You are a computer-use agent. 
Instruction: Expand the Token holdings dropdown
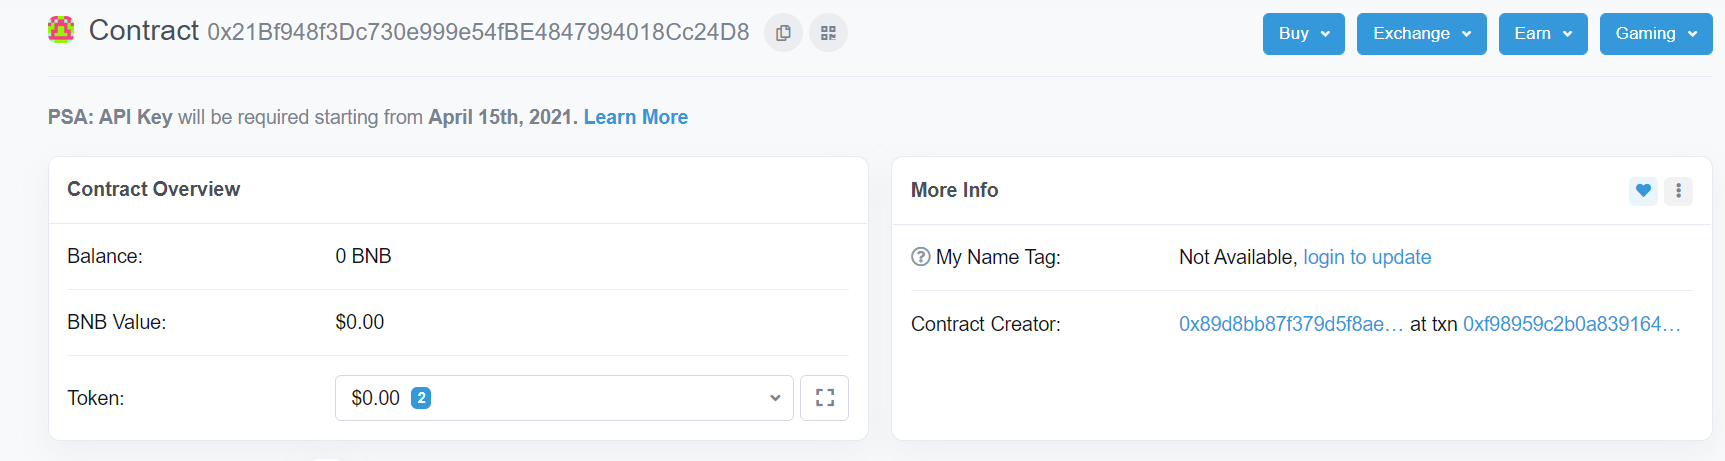564,398
